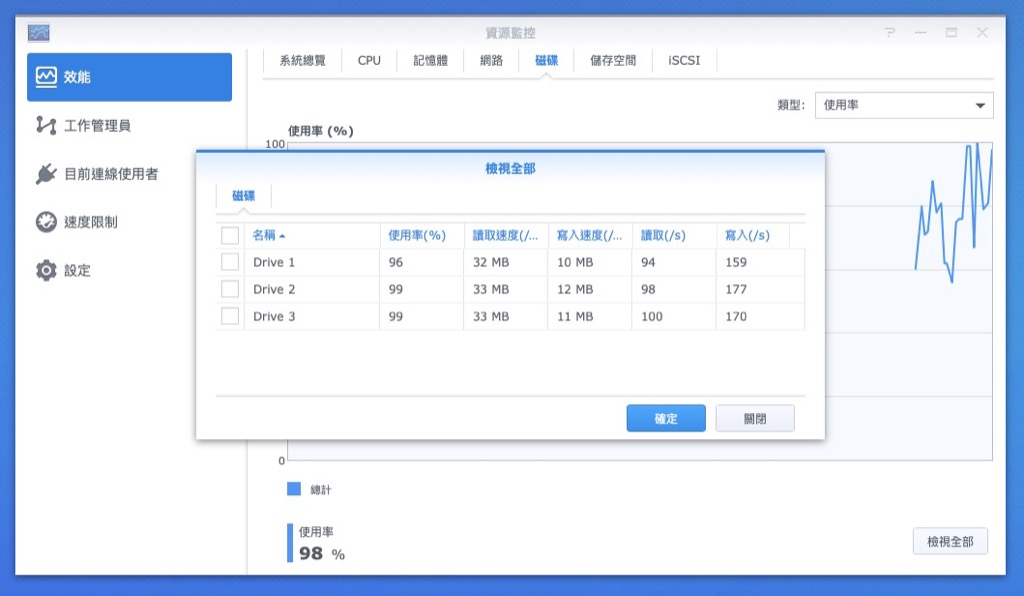
Task: Click Drive 3 write speed 11 MB
Action: (x=575, y=317)
